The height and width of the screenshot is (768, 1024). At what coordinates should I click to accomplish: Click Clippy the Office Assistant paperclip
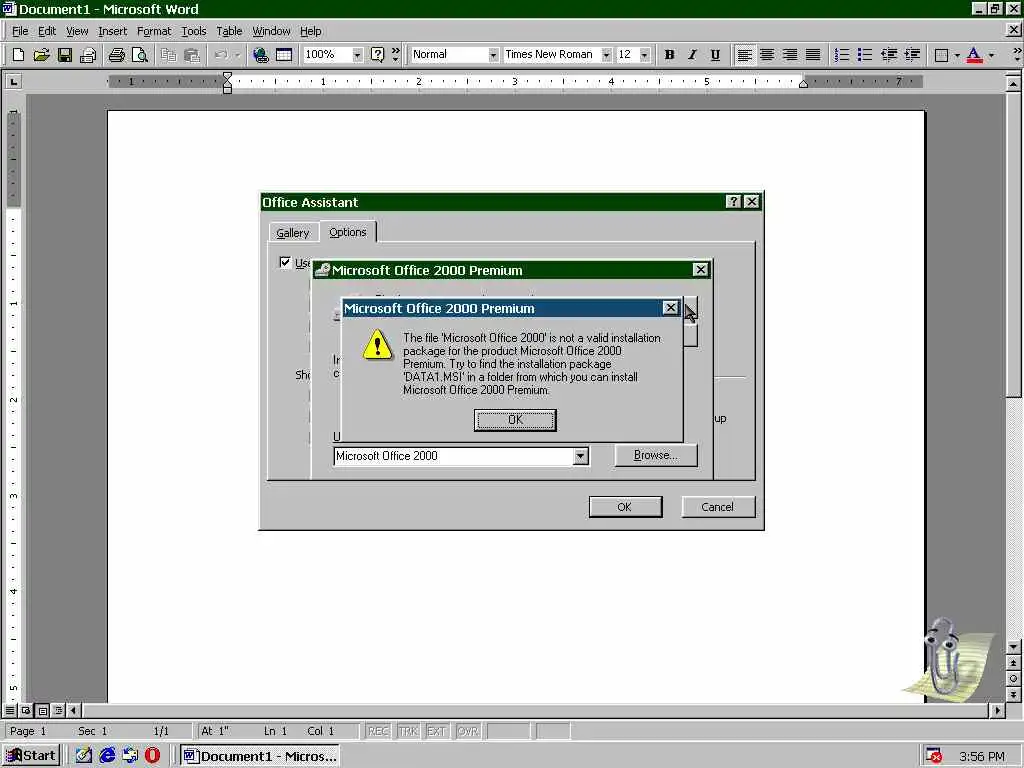point(944,656)
